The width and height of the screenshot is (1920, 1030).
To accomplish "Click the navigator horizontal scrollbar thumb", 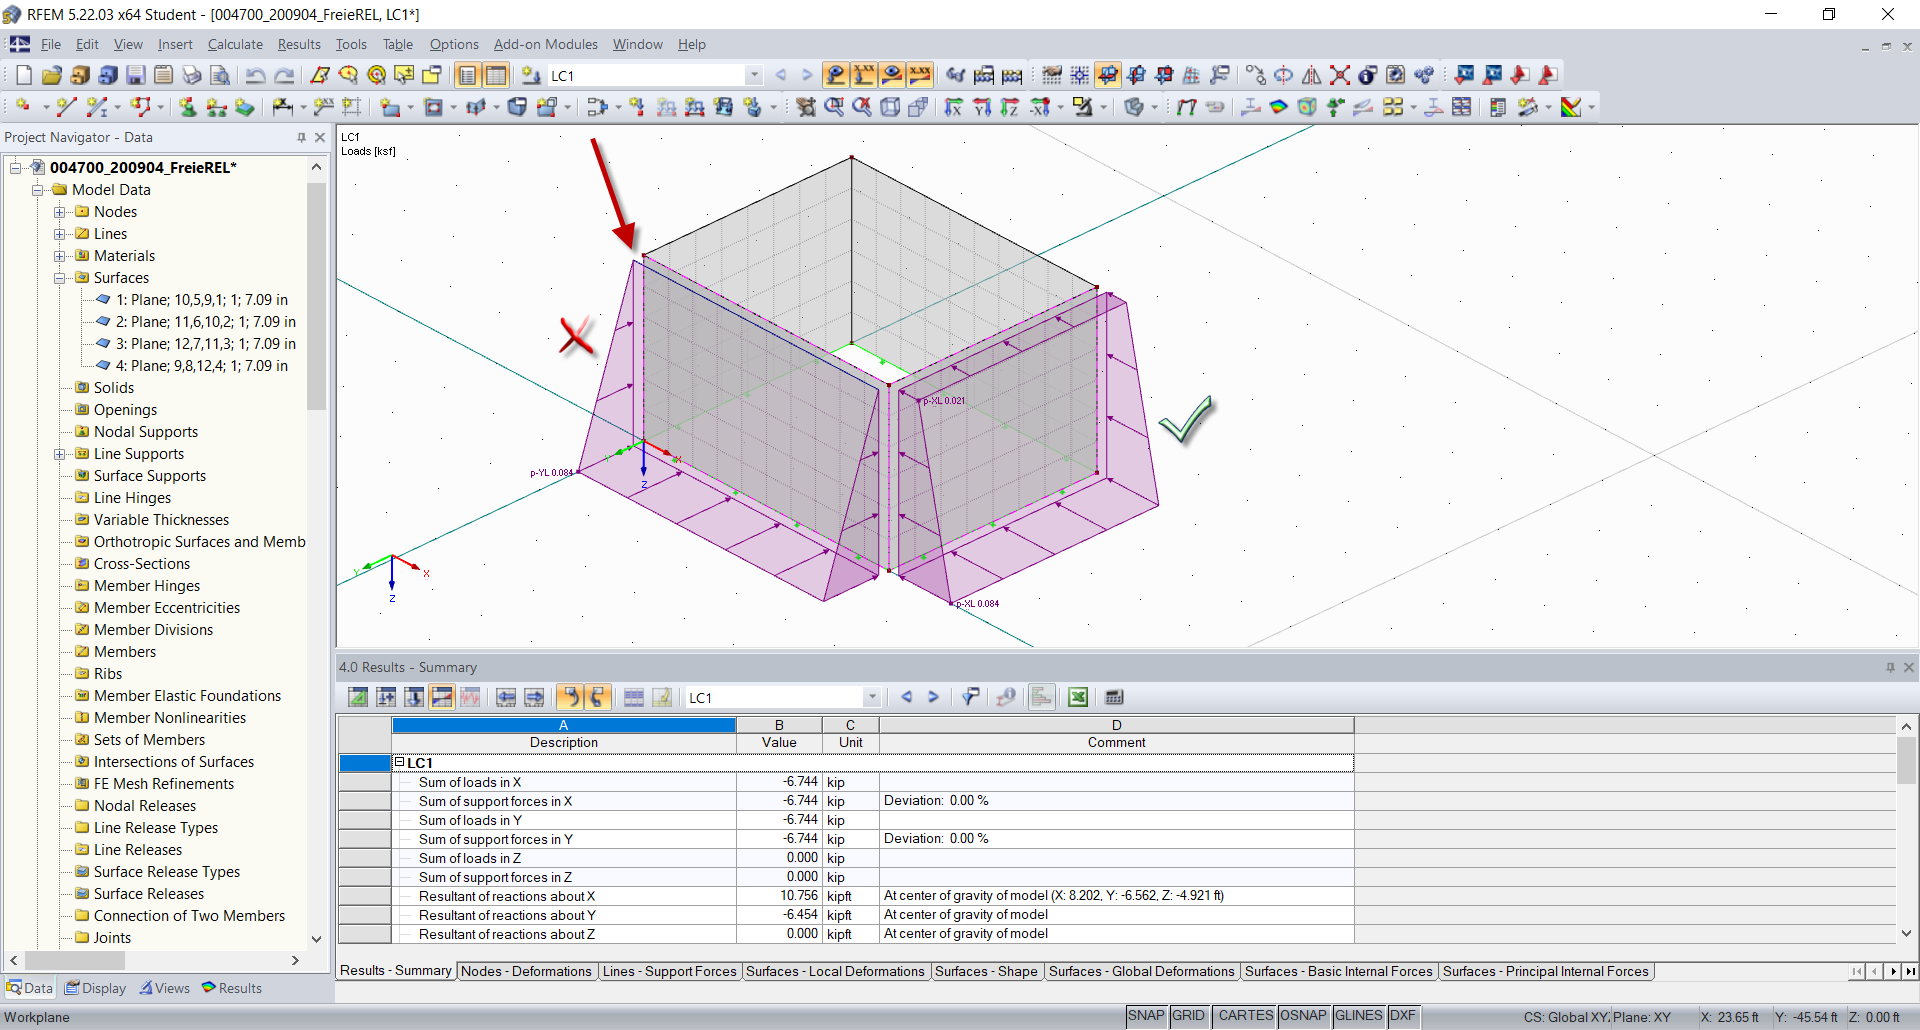I will click(x=74, y=960).
